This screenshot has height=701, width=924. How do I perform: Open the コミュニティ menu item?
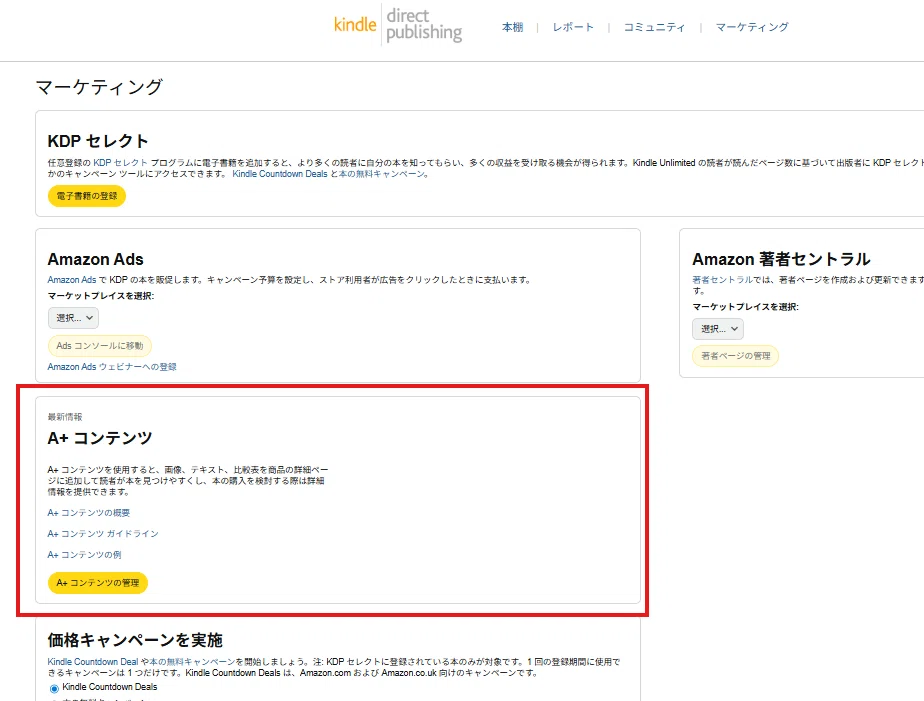[654, 27]
